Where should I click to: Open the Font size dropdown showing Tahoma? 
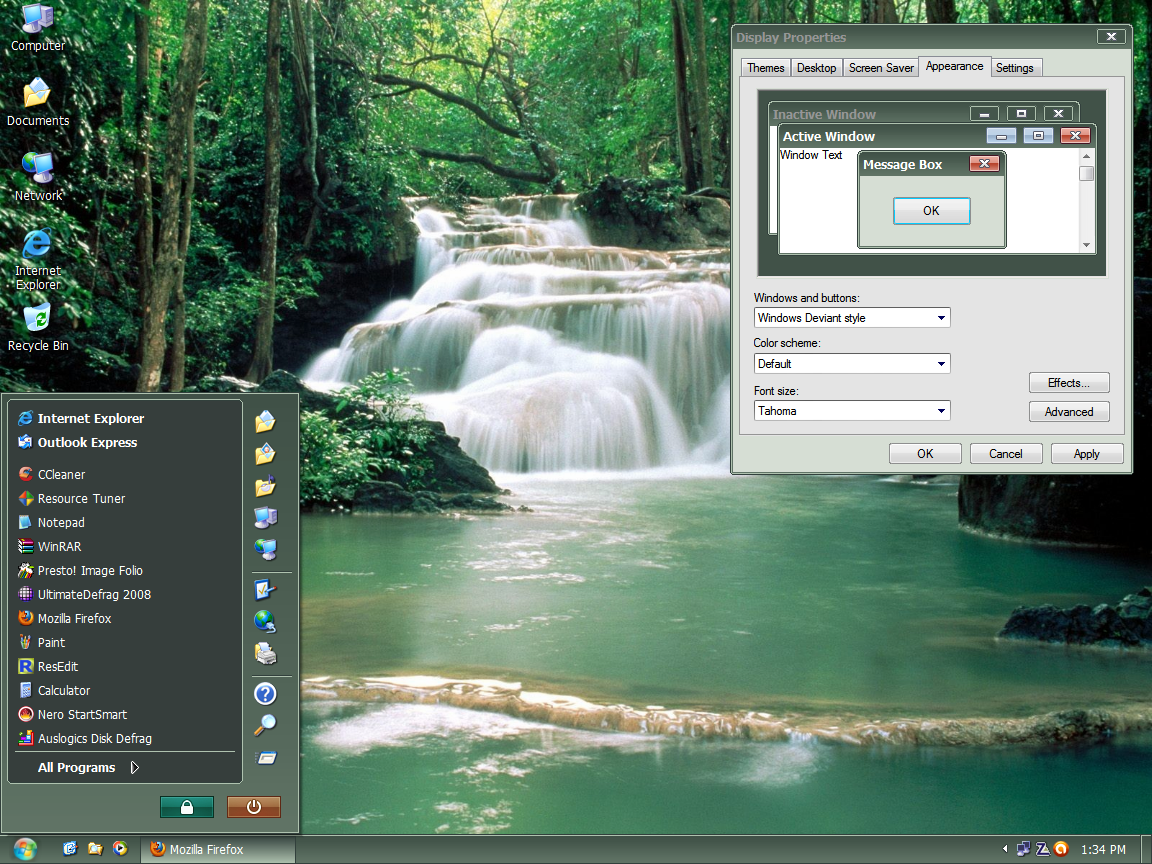click(x=852, y=411)
